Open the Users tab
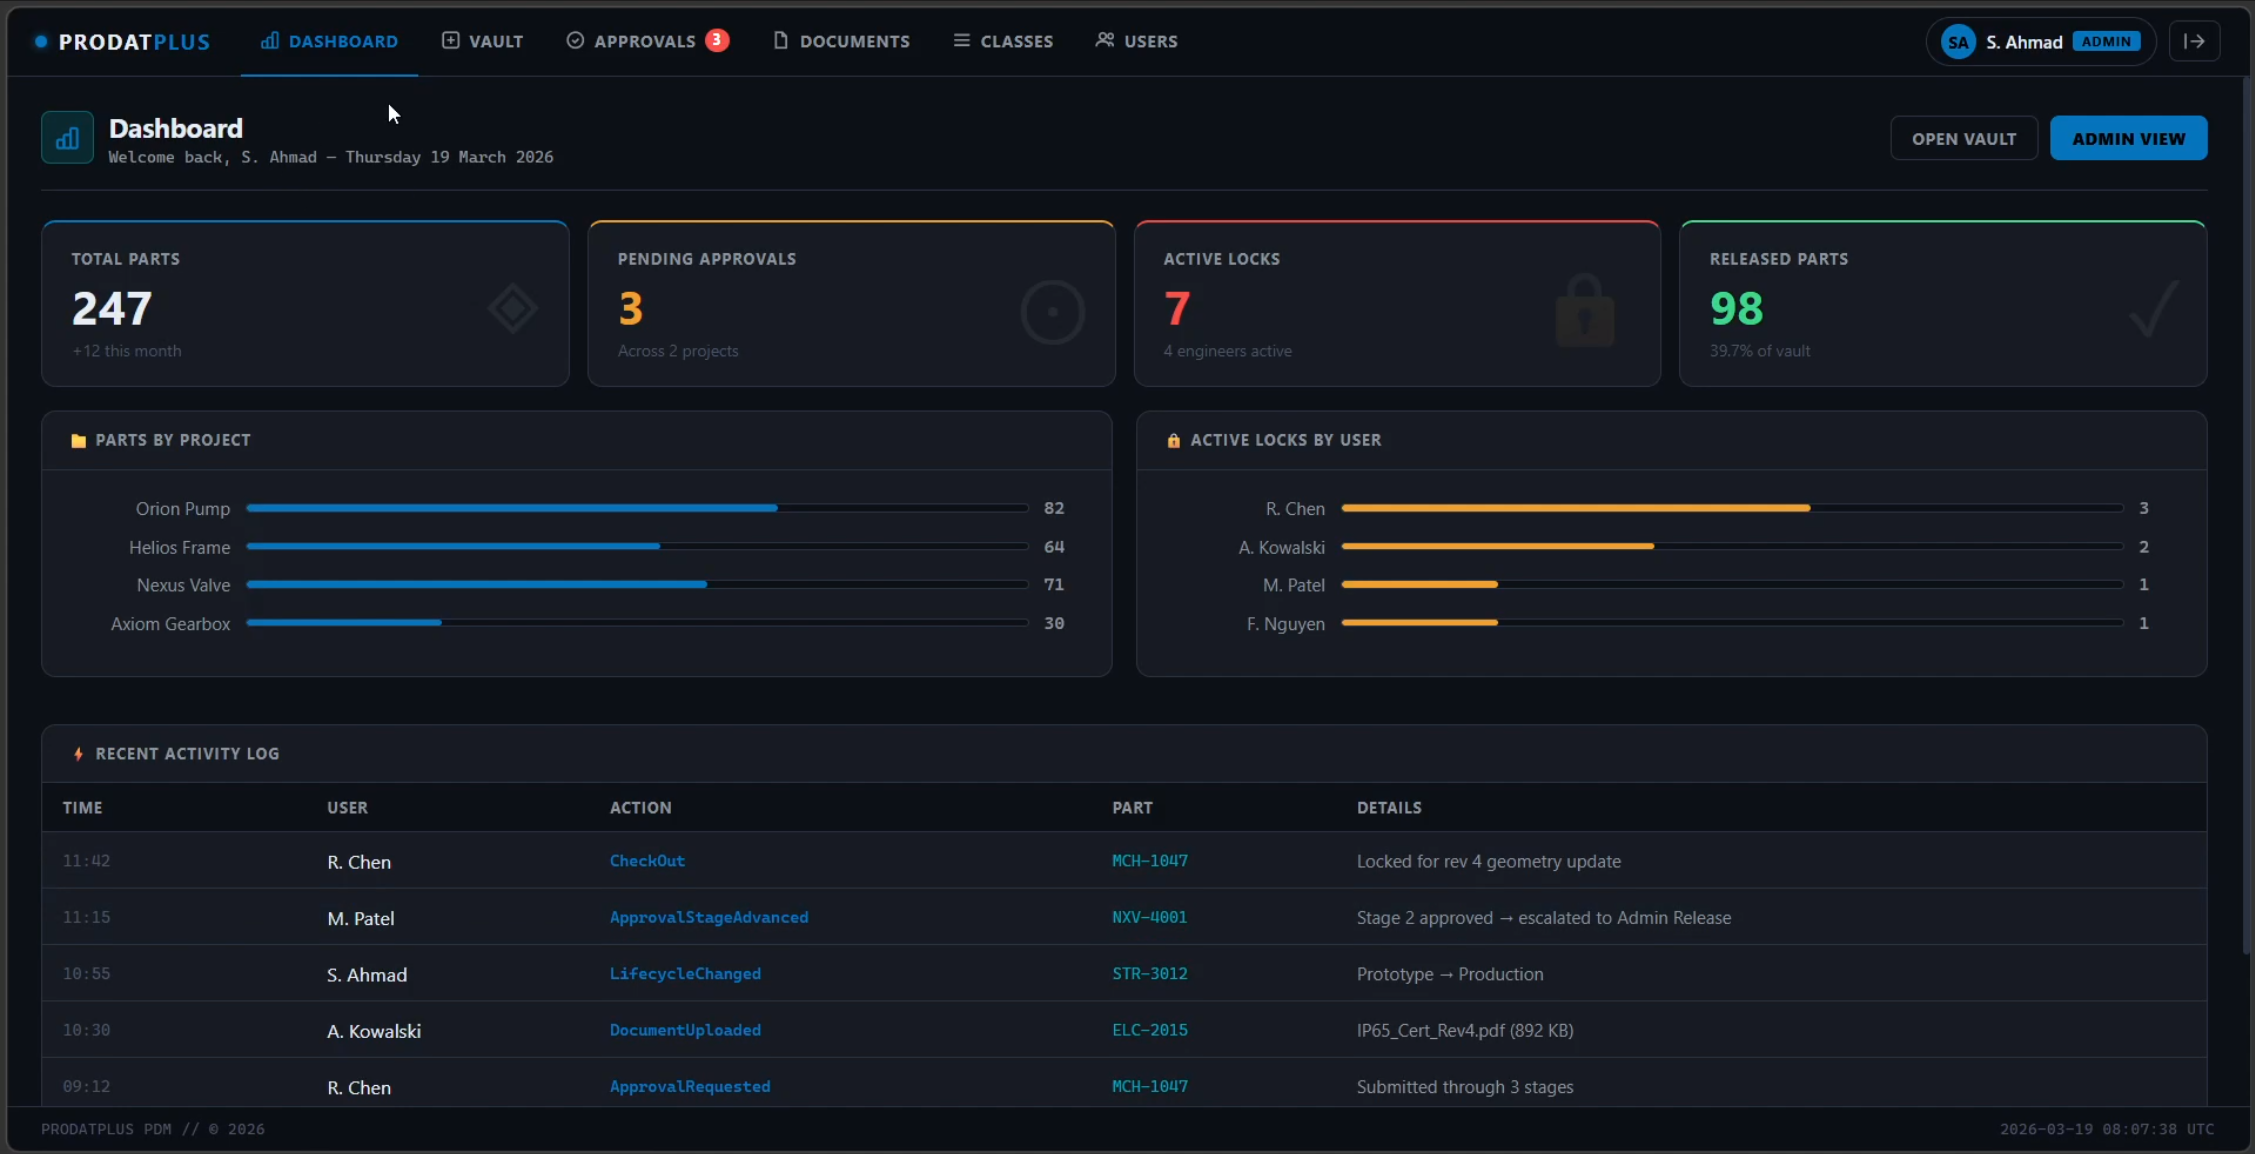Screen dimensions: 2255x1154 [1136, 41]
